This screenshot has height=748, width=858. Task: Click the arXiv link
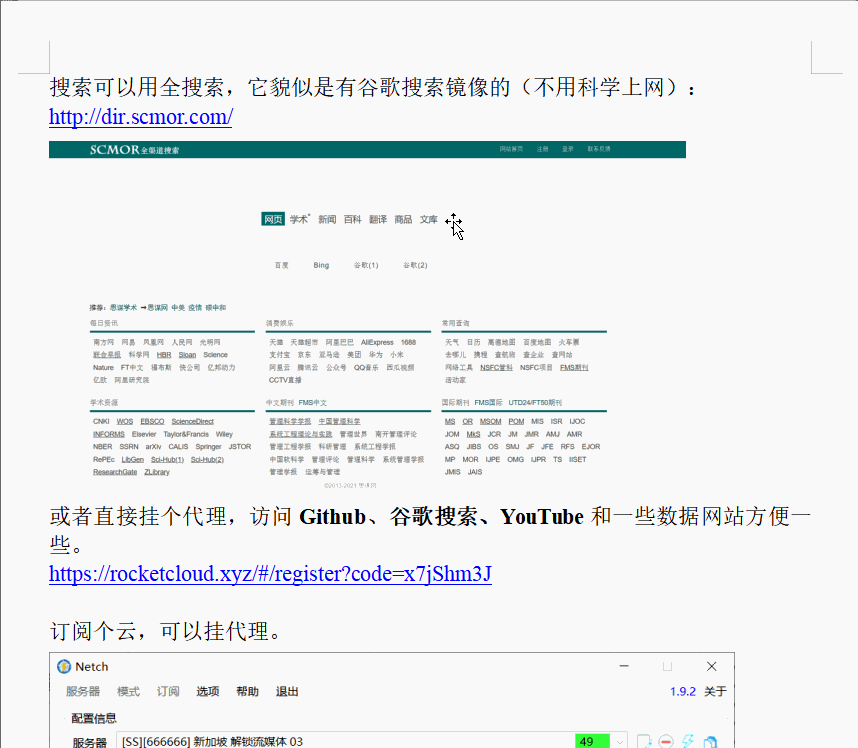click(x=153, y=447)
